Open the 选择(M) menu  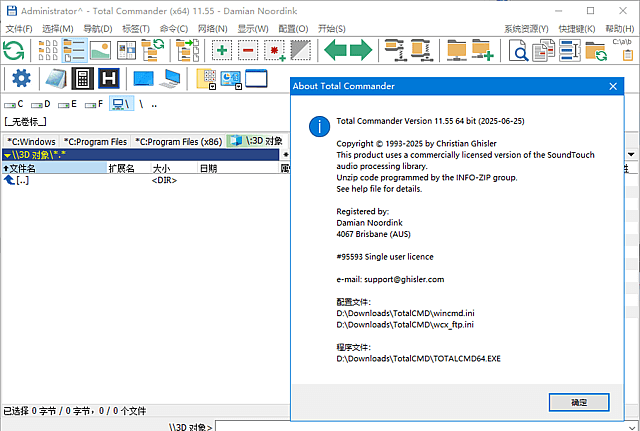coord(58,29)
